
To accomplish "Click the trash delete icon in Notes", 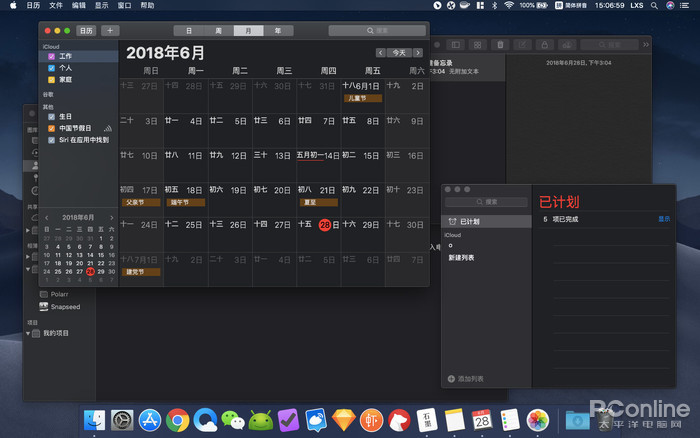I will (500, 45).
